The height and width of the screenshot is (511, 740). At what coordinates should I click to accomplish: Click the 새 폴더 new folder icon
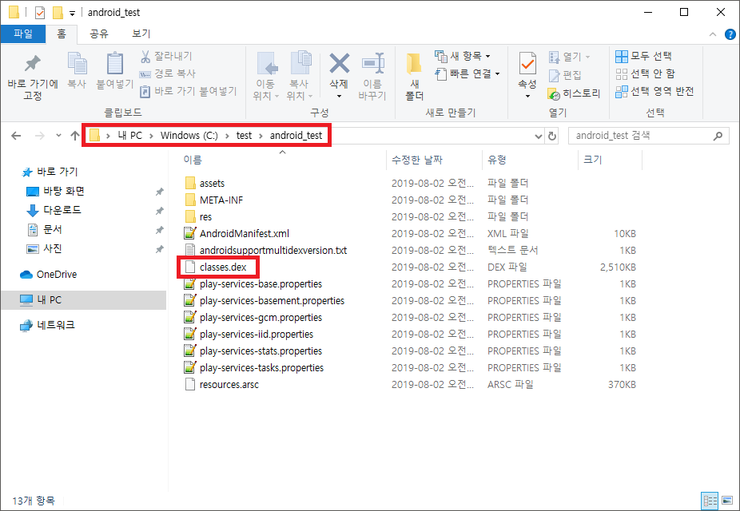[414, 65]
